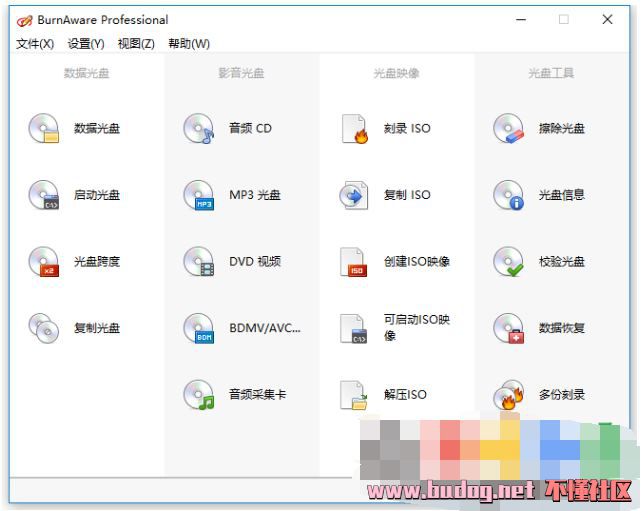Click the 解压ISO text label
The image size is (641, 511).
pyautogui.click(x=405, y=395)
